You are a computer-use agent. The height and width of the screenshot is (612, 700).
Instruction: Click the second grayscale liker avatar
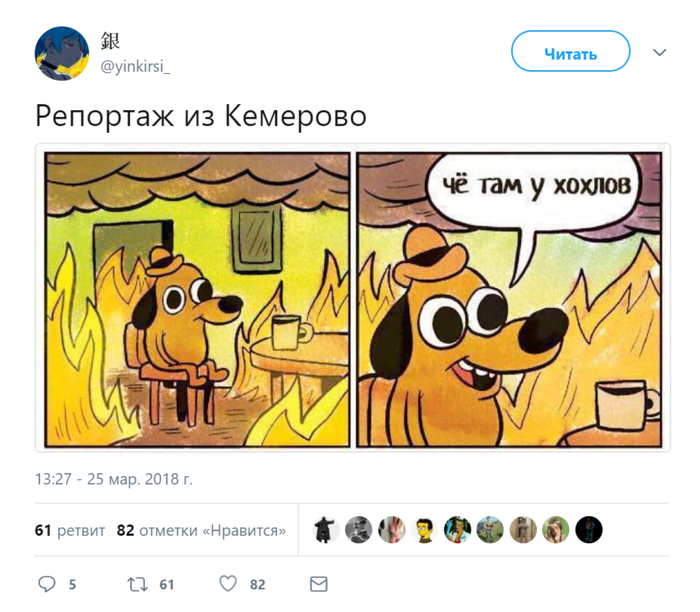358,529
